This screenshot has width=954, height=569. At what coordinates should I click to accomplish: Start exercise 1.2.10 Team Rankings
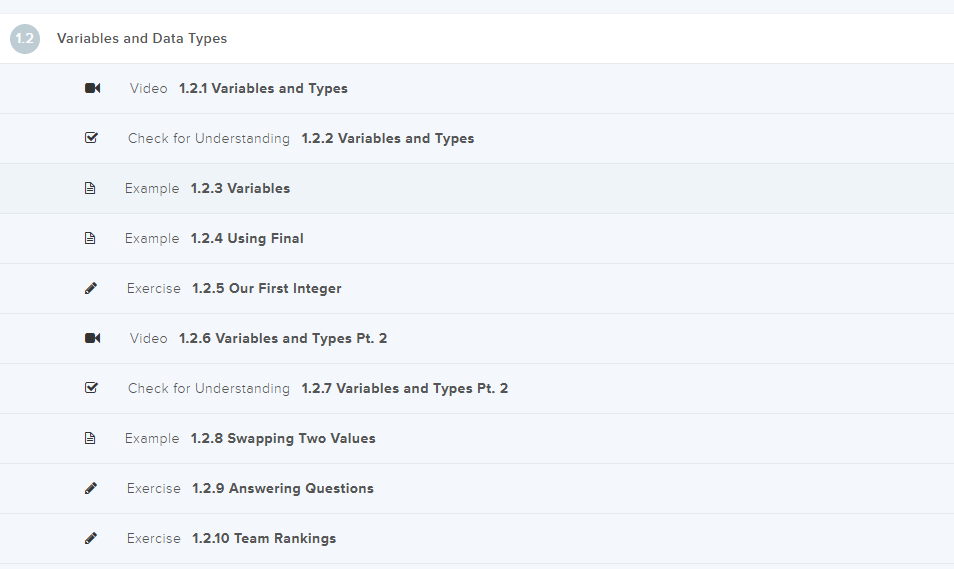pos(264,538)
